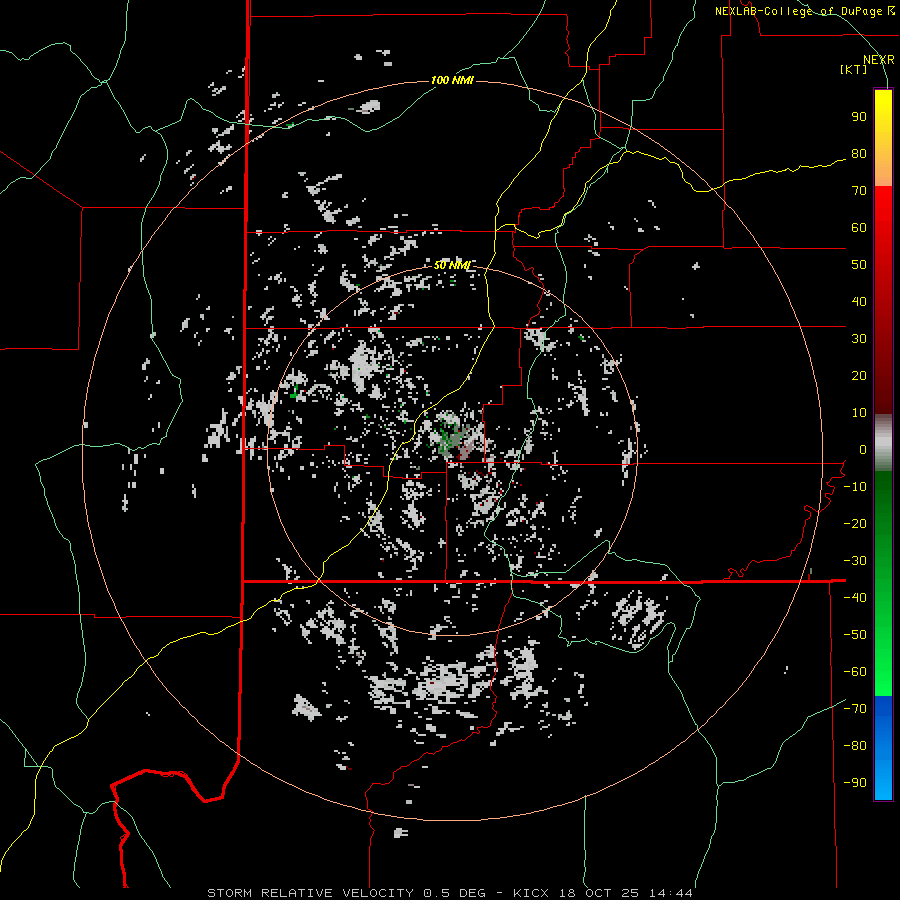The width and height of the screenshot is (900, 900).
Task: Select the -90 knot scale value
Action: (855, 783)
